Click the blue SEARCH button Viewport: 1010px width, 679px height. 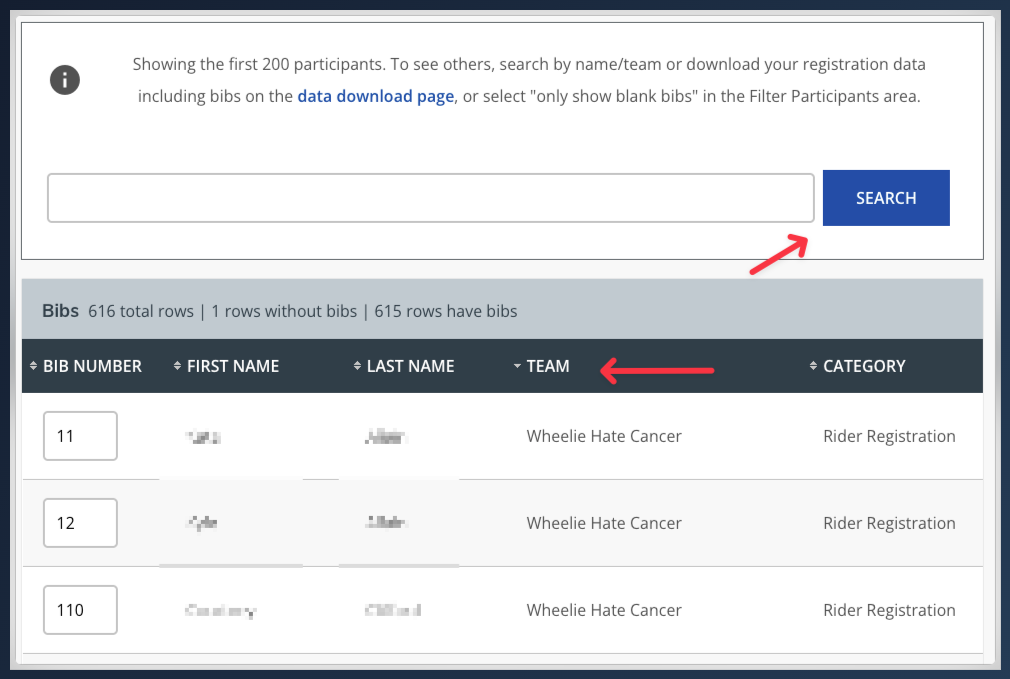[886, 198]
